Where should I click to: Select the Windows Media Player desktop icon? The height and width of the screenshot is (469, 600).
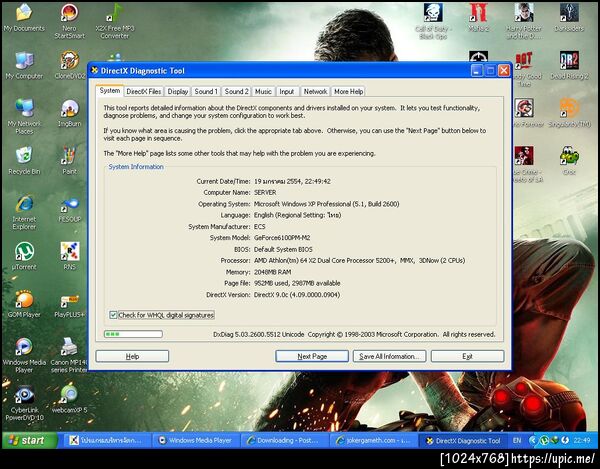24,355
